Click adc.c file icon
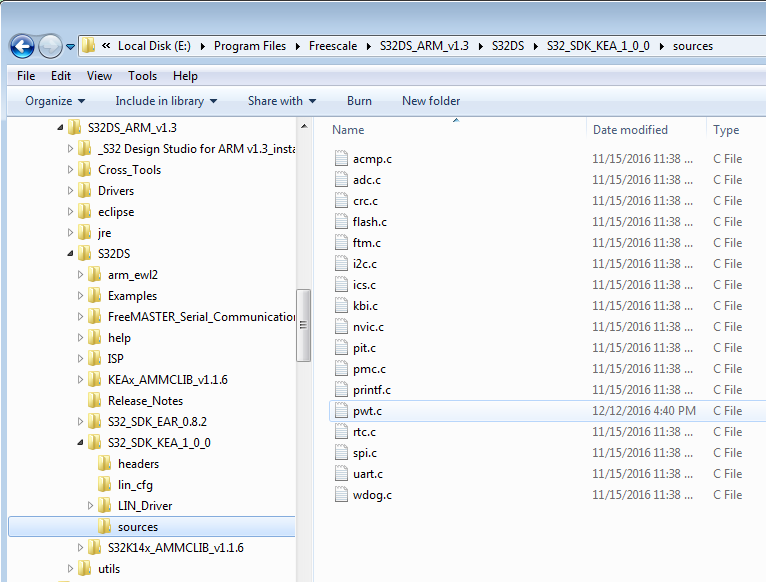 point(341,179)
